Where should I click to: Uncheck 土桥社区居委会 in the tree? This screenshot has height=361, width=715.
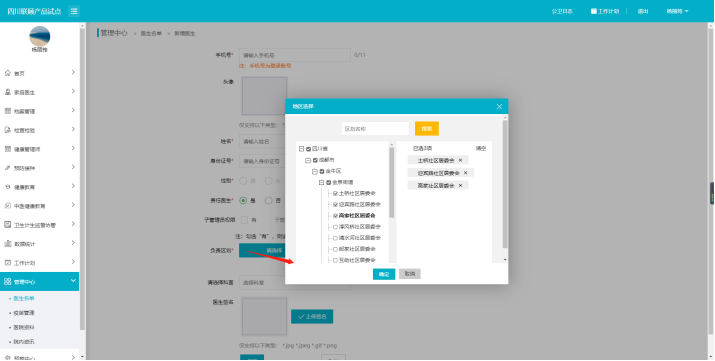click(335, 194)
